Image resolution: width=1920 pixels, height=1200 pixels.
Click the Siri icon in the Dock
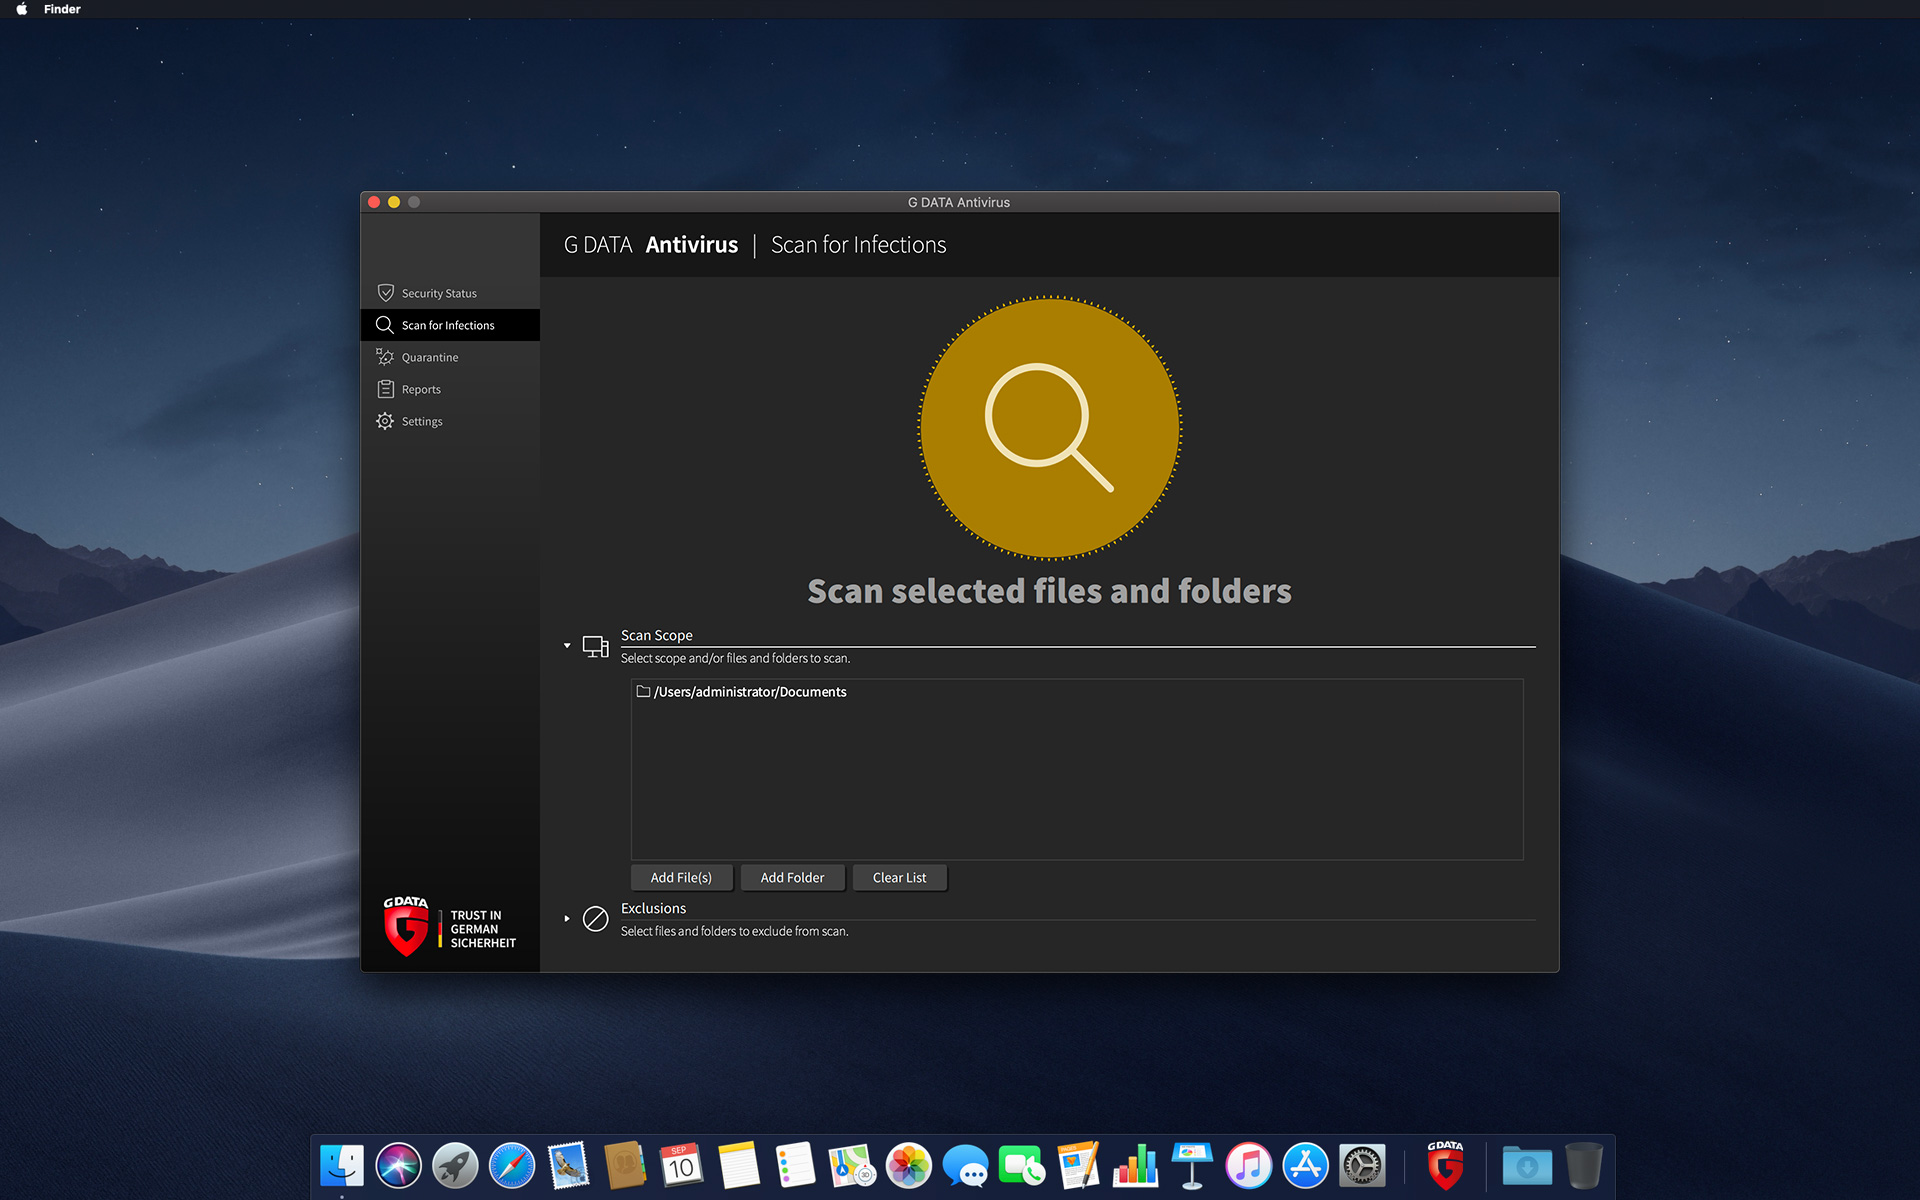pyautogui.click(x=399, y=1164)
